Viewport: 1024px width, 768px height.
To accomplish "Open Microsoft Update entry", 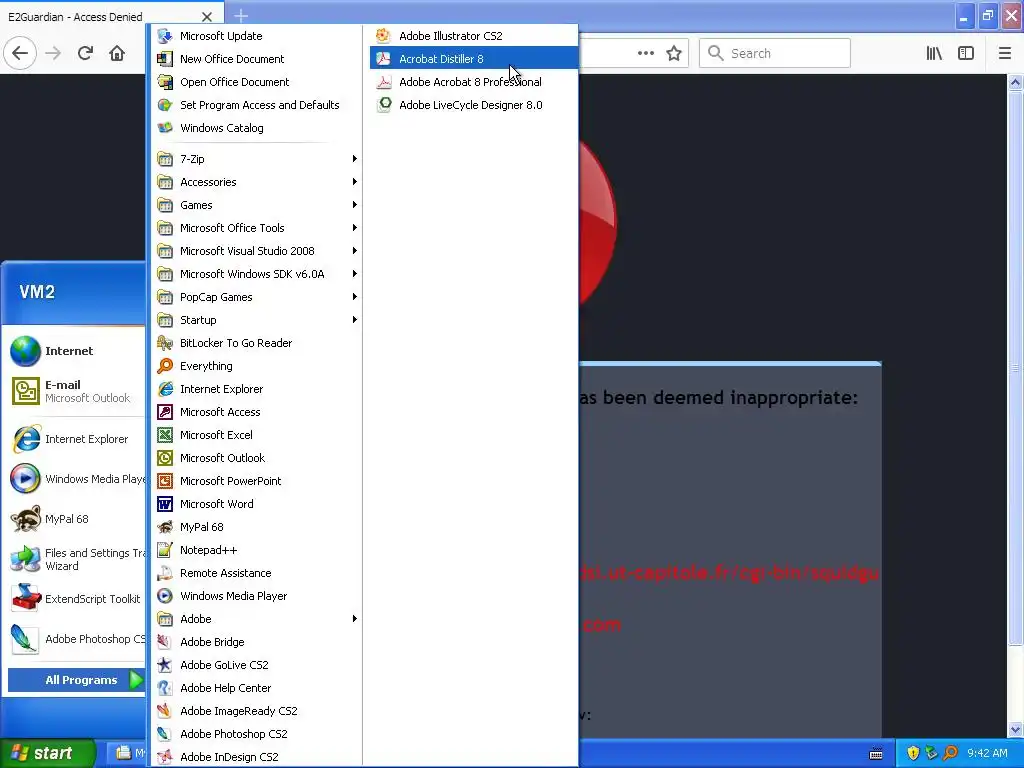I will point(256,36).
